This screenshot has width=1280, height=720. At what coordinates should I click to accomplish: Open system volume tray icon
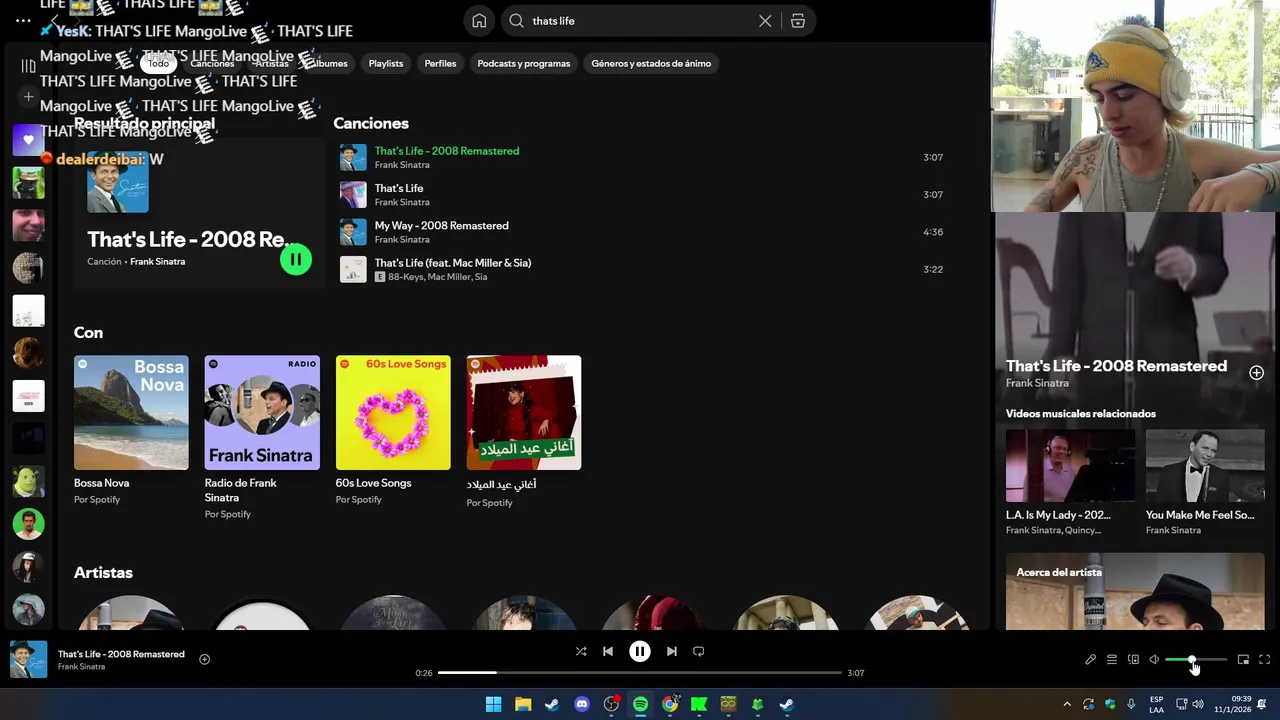pos(1198,704)
